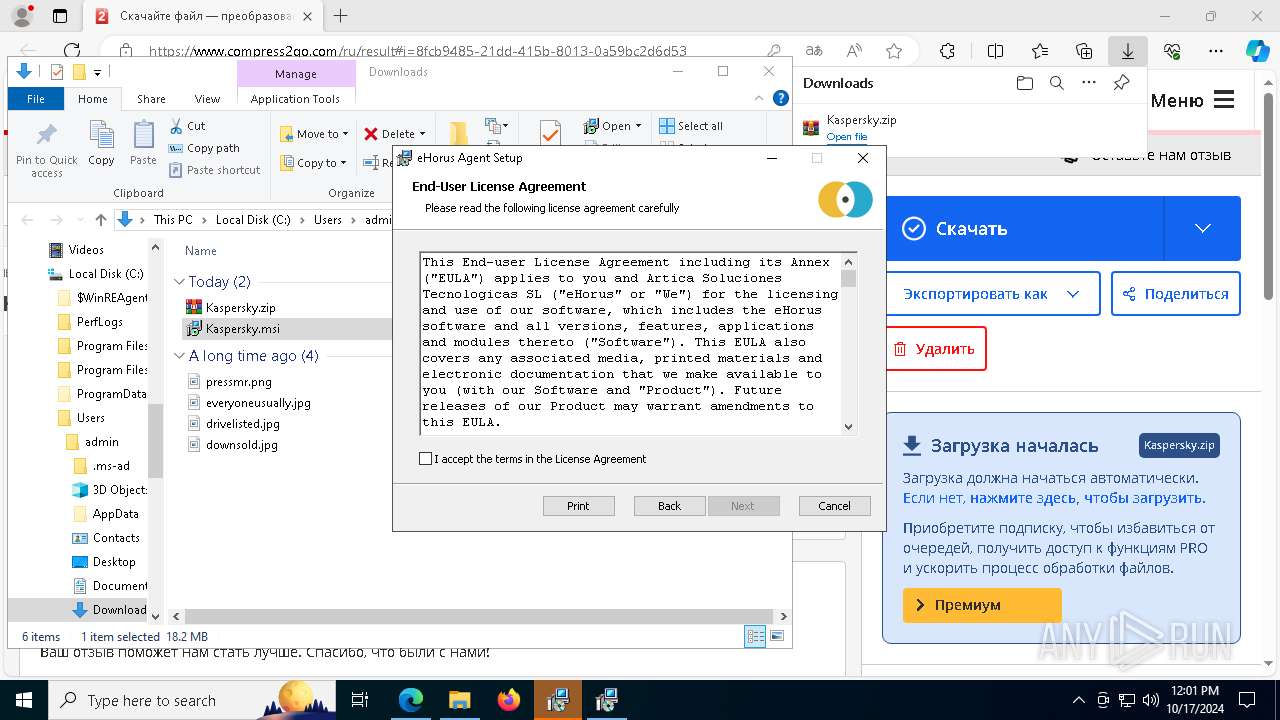Image resolution: width=1280 pixels, height=720 pixels.
Task: Go up one folder level in Explorer
Action: pos(100,220)
